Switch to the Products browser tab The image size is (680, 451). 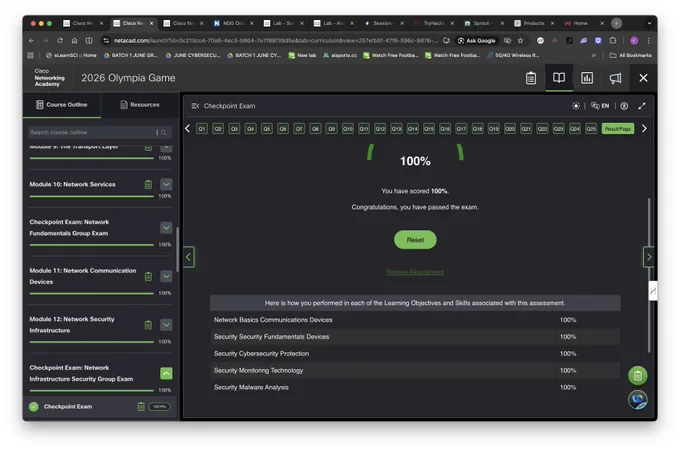click(x=534, y=23)
